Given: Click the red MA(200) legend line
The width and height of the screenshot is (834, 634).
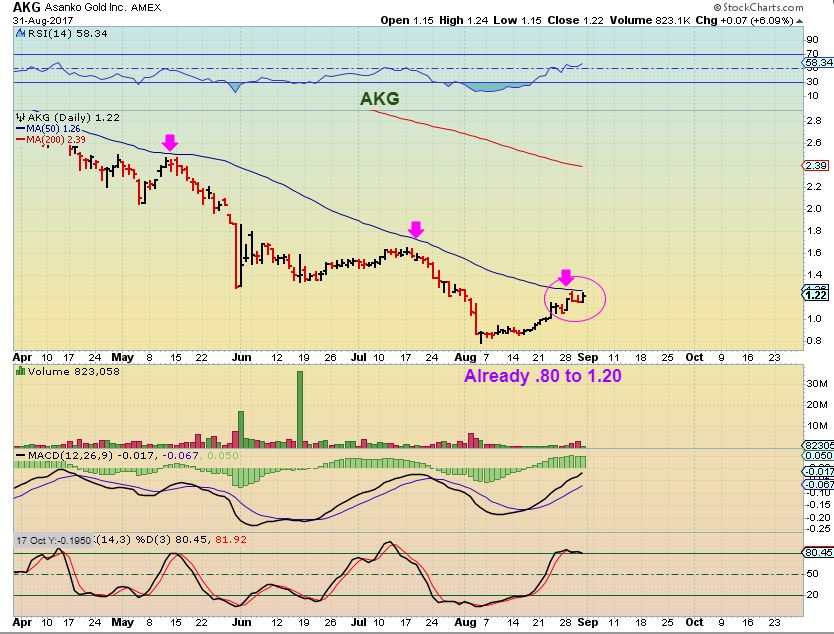Looking at the screenshot, I should 21,140.
